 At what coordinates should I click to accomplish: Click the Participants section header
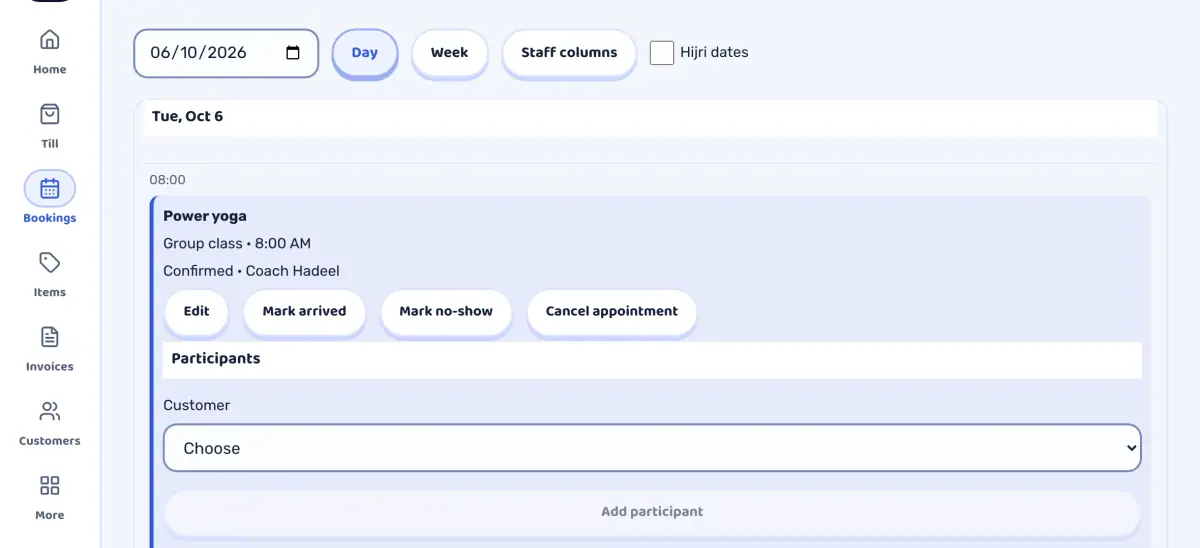[652, 360]
